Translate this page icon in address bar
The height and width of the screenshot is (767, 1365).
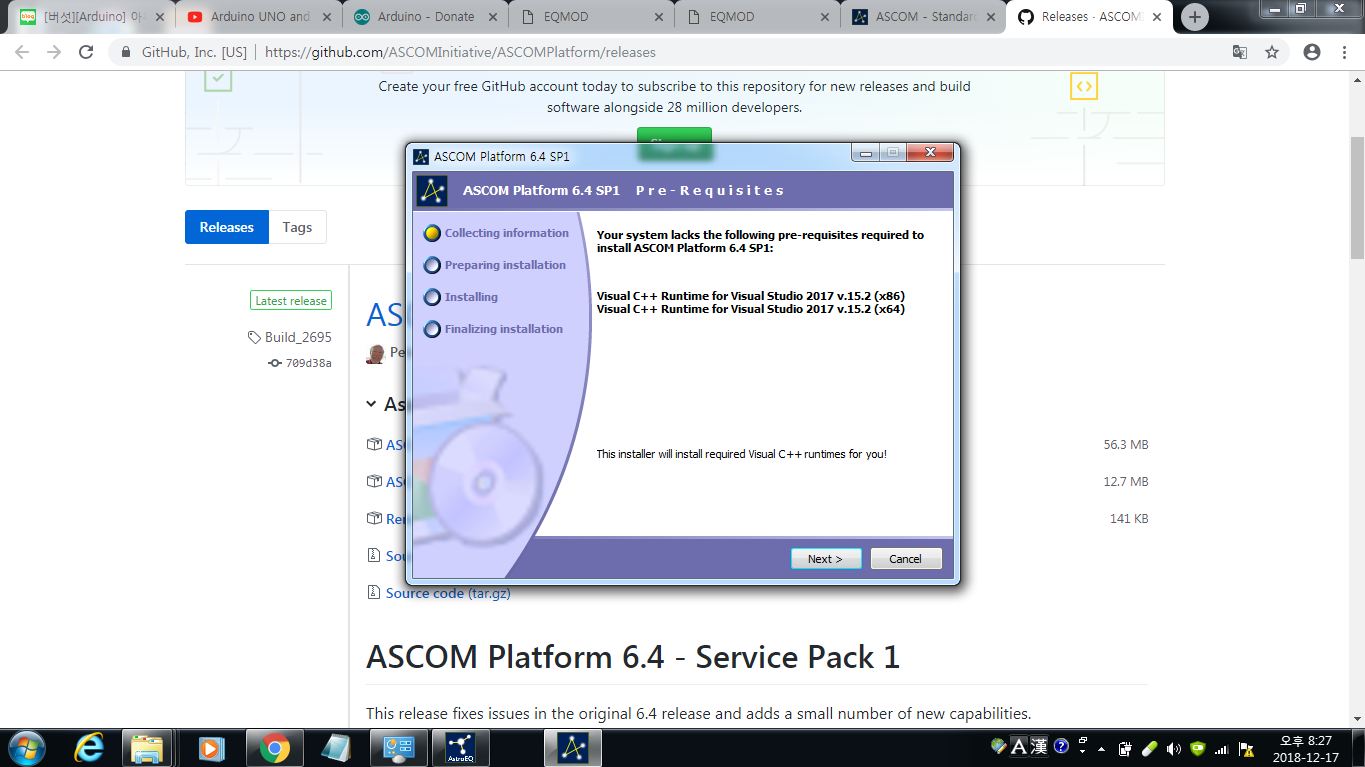coord(1240,52)
